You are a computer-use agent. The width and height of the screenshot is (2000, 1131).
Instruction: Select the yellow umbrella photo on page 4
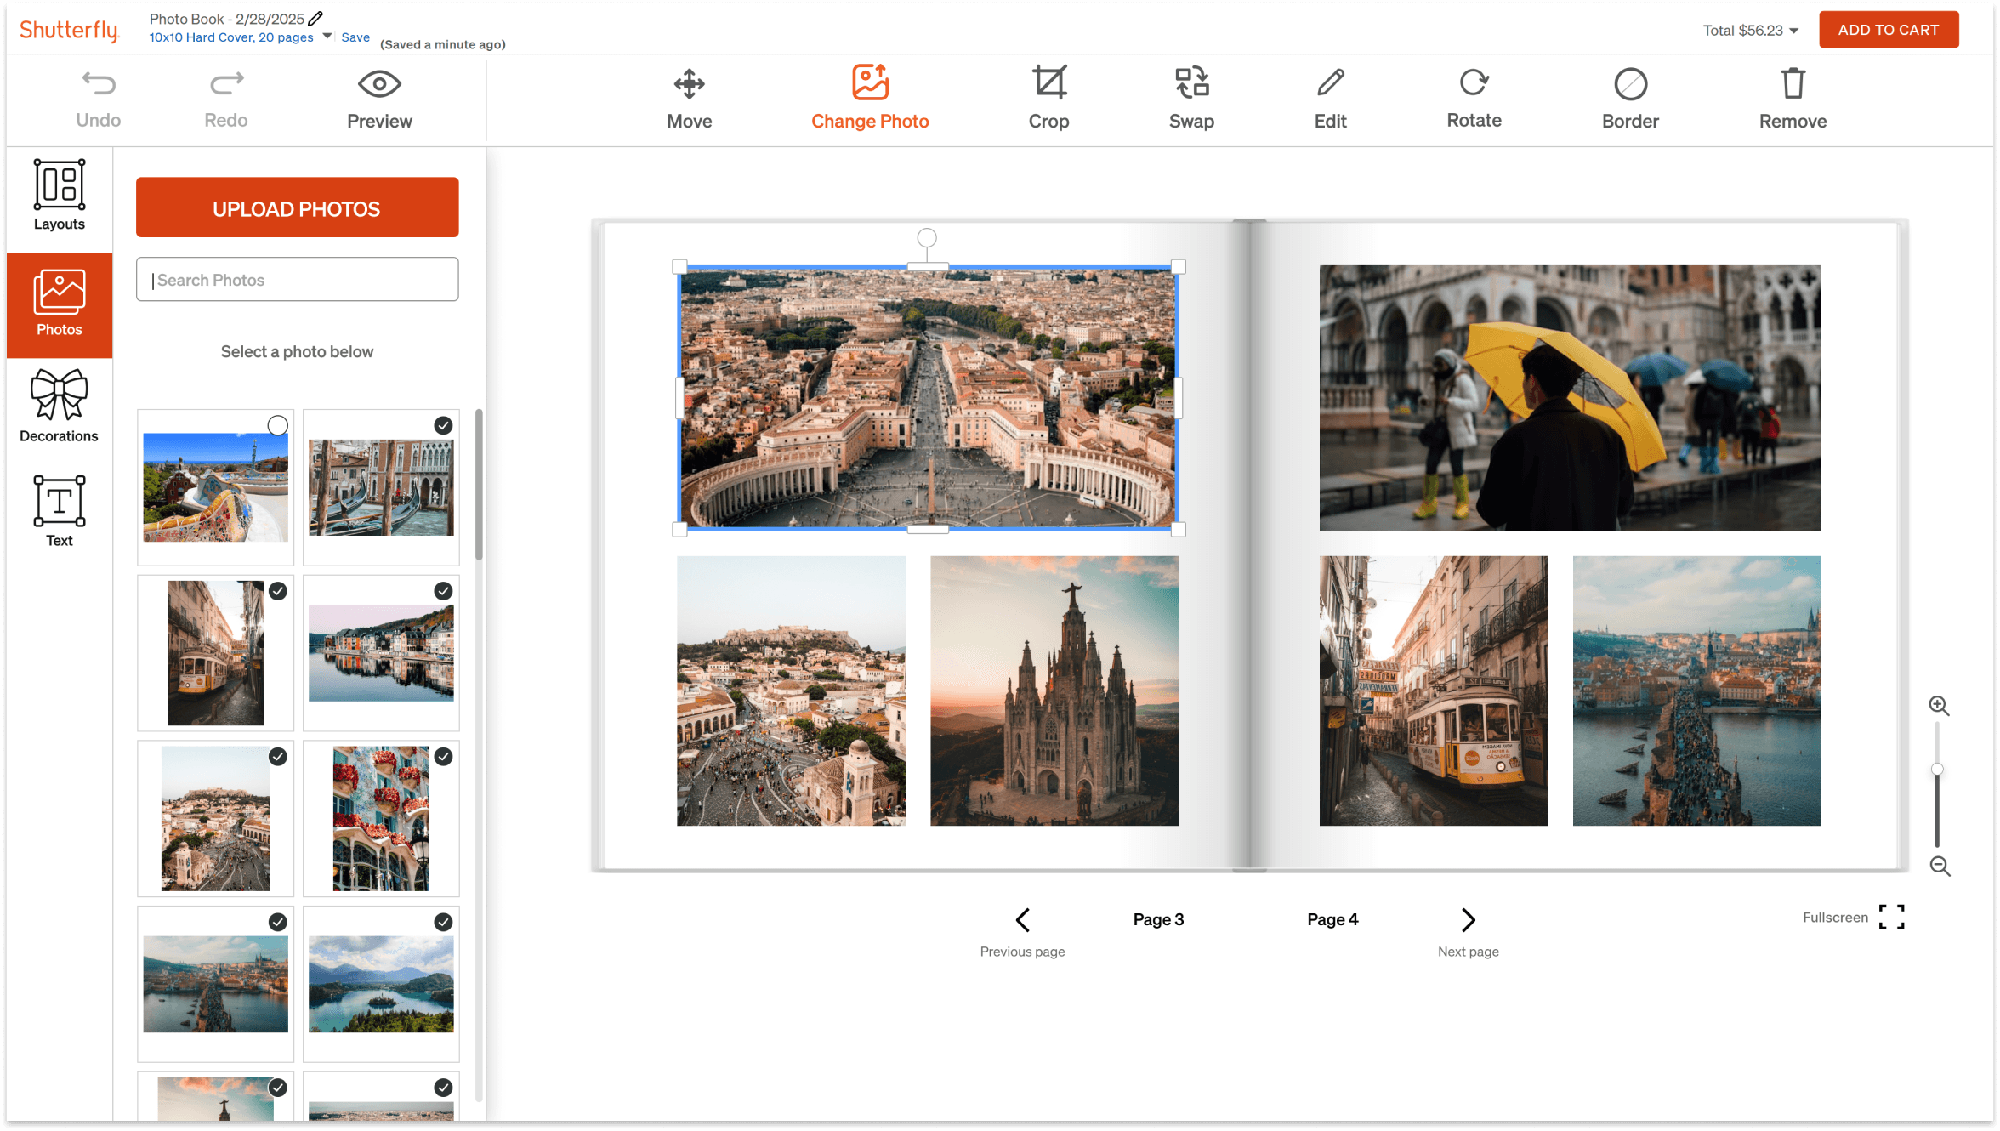1570,397
